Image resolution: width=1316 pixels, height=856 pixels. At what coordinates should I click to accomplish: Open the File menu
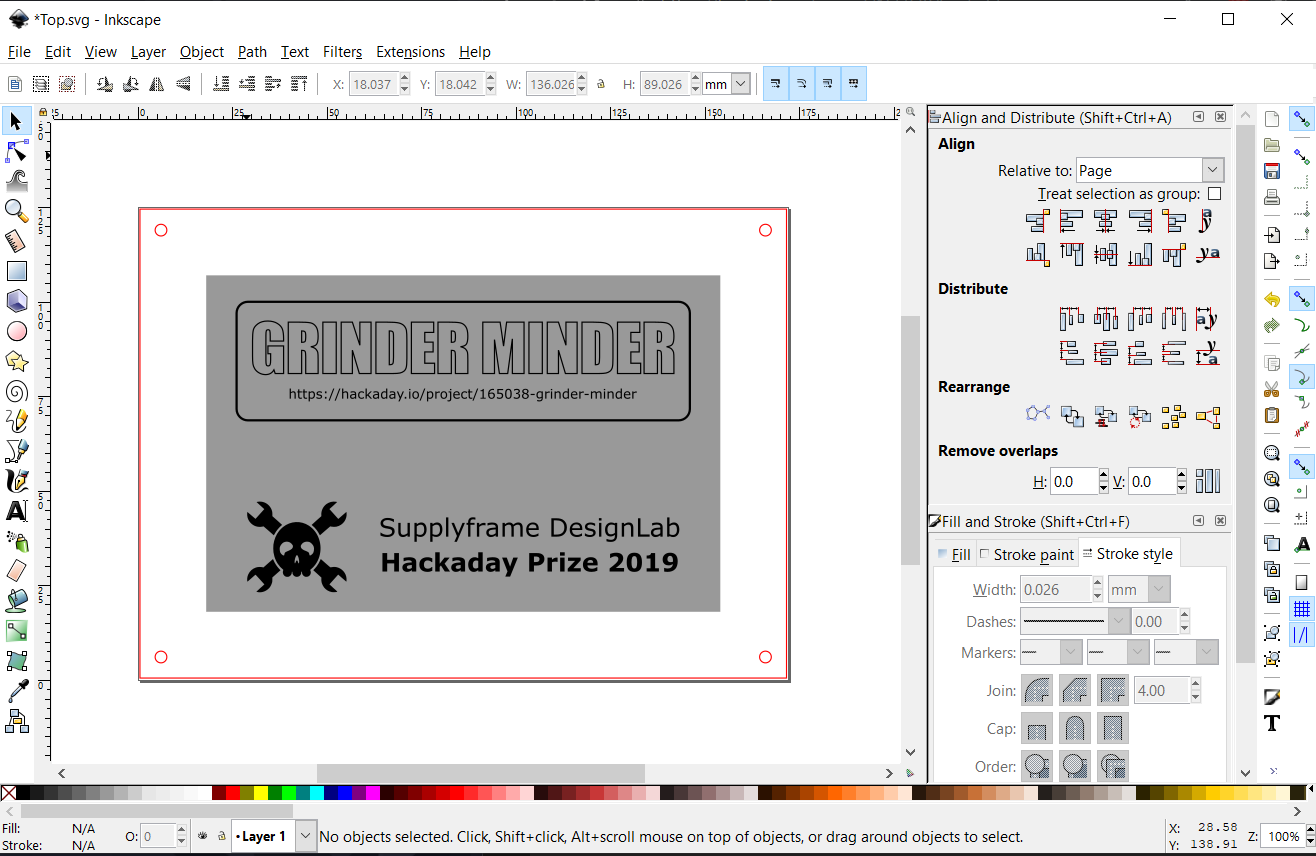19,52
